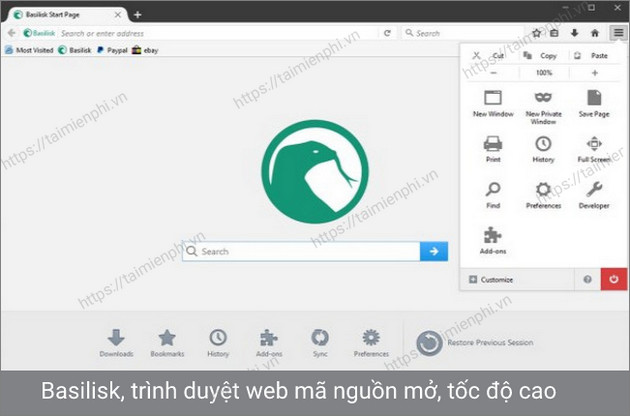Close the hamburger menu via toolbar button
630x416 pixels.
tap(617, 33)
